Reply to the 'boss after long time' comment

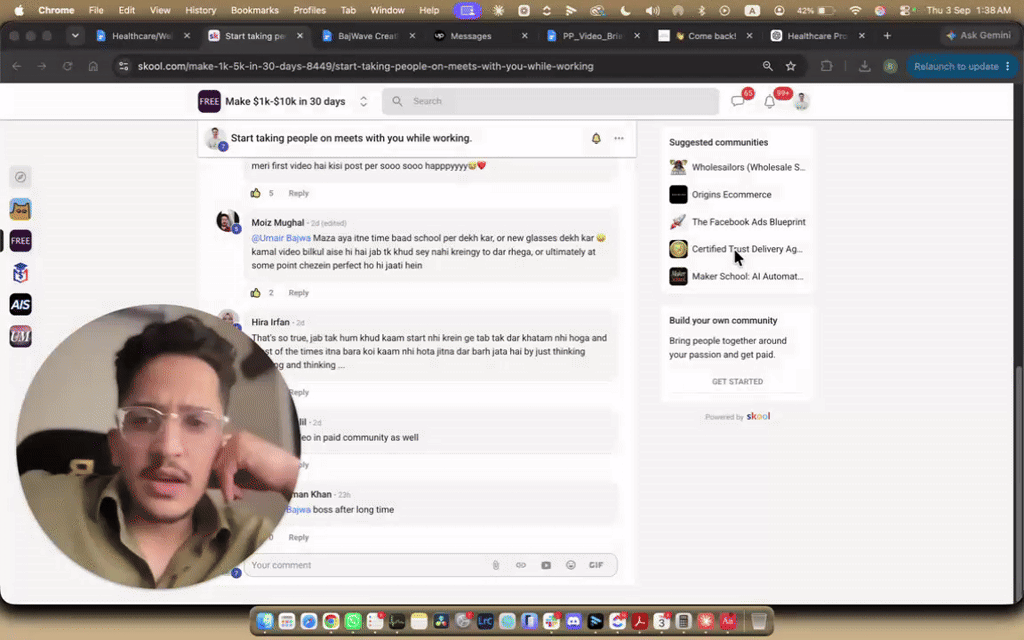coord(298,537)
